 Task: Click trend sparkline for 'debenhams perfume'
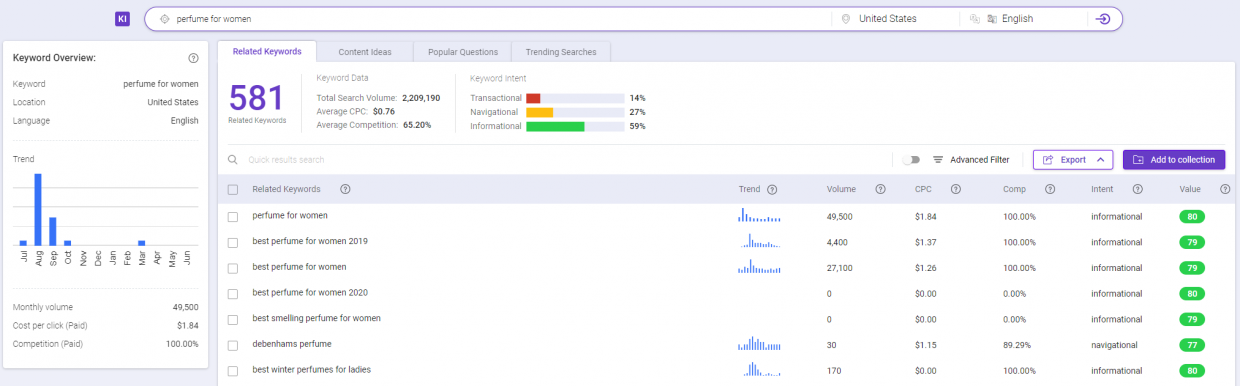click(x=759, y=344)
